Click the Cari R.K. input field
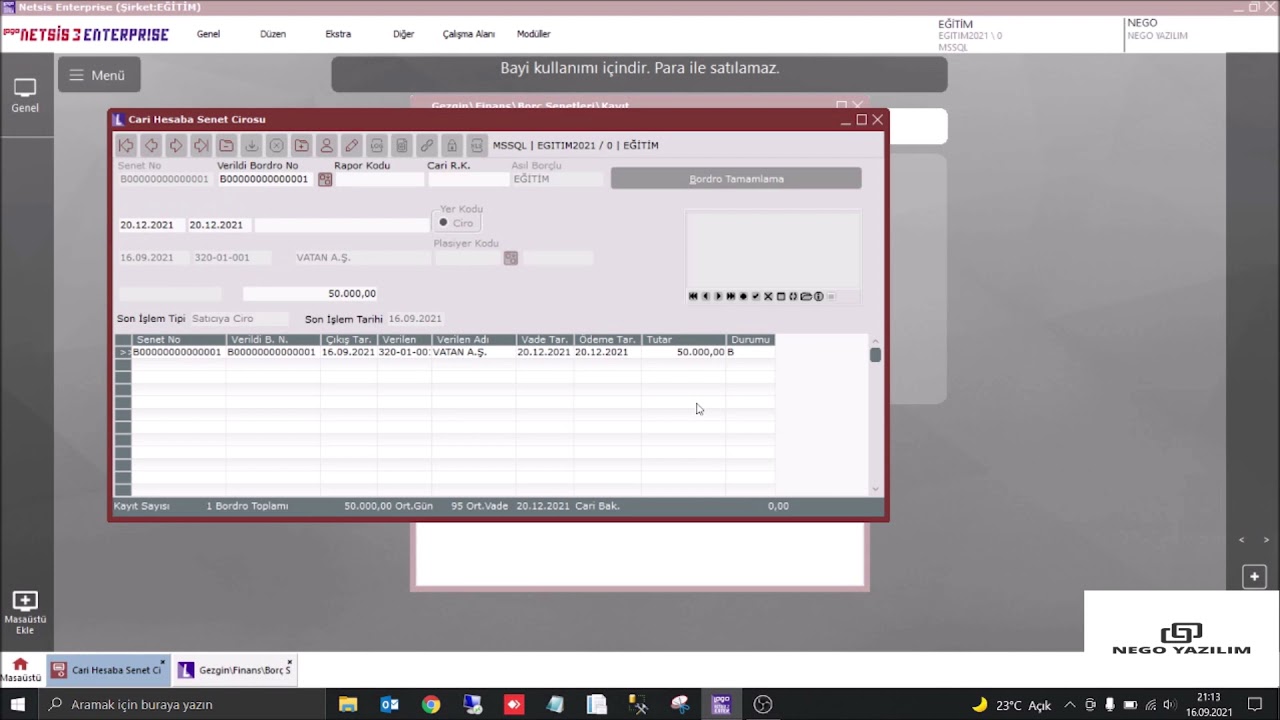The width and height of the screenshot is (1280, 720). tap(469, 179)
